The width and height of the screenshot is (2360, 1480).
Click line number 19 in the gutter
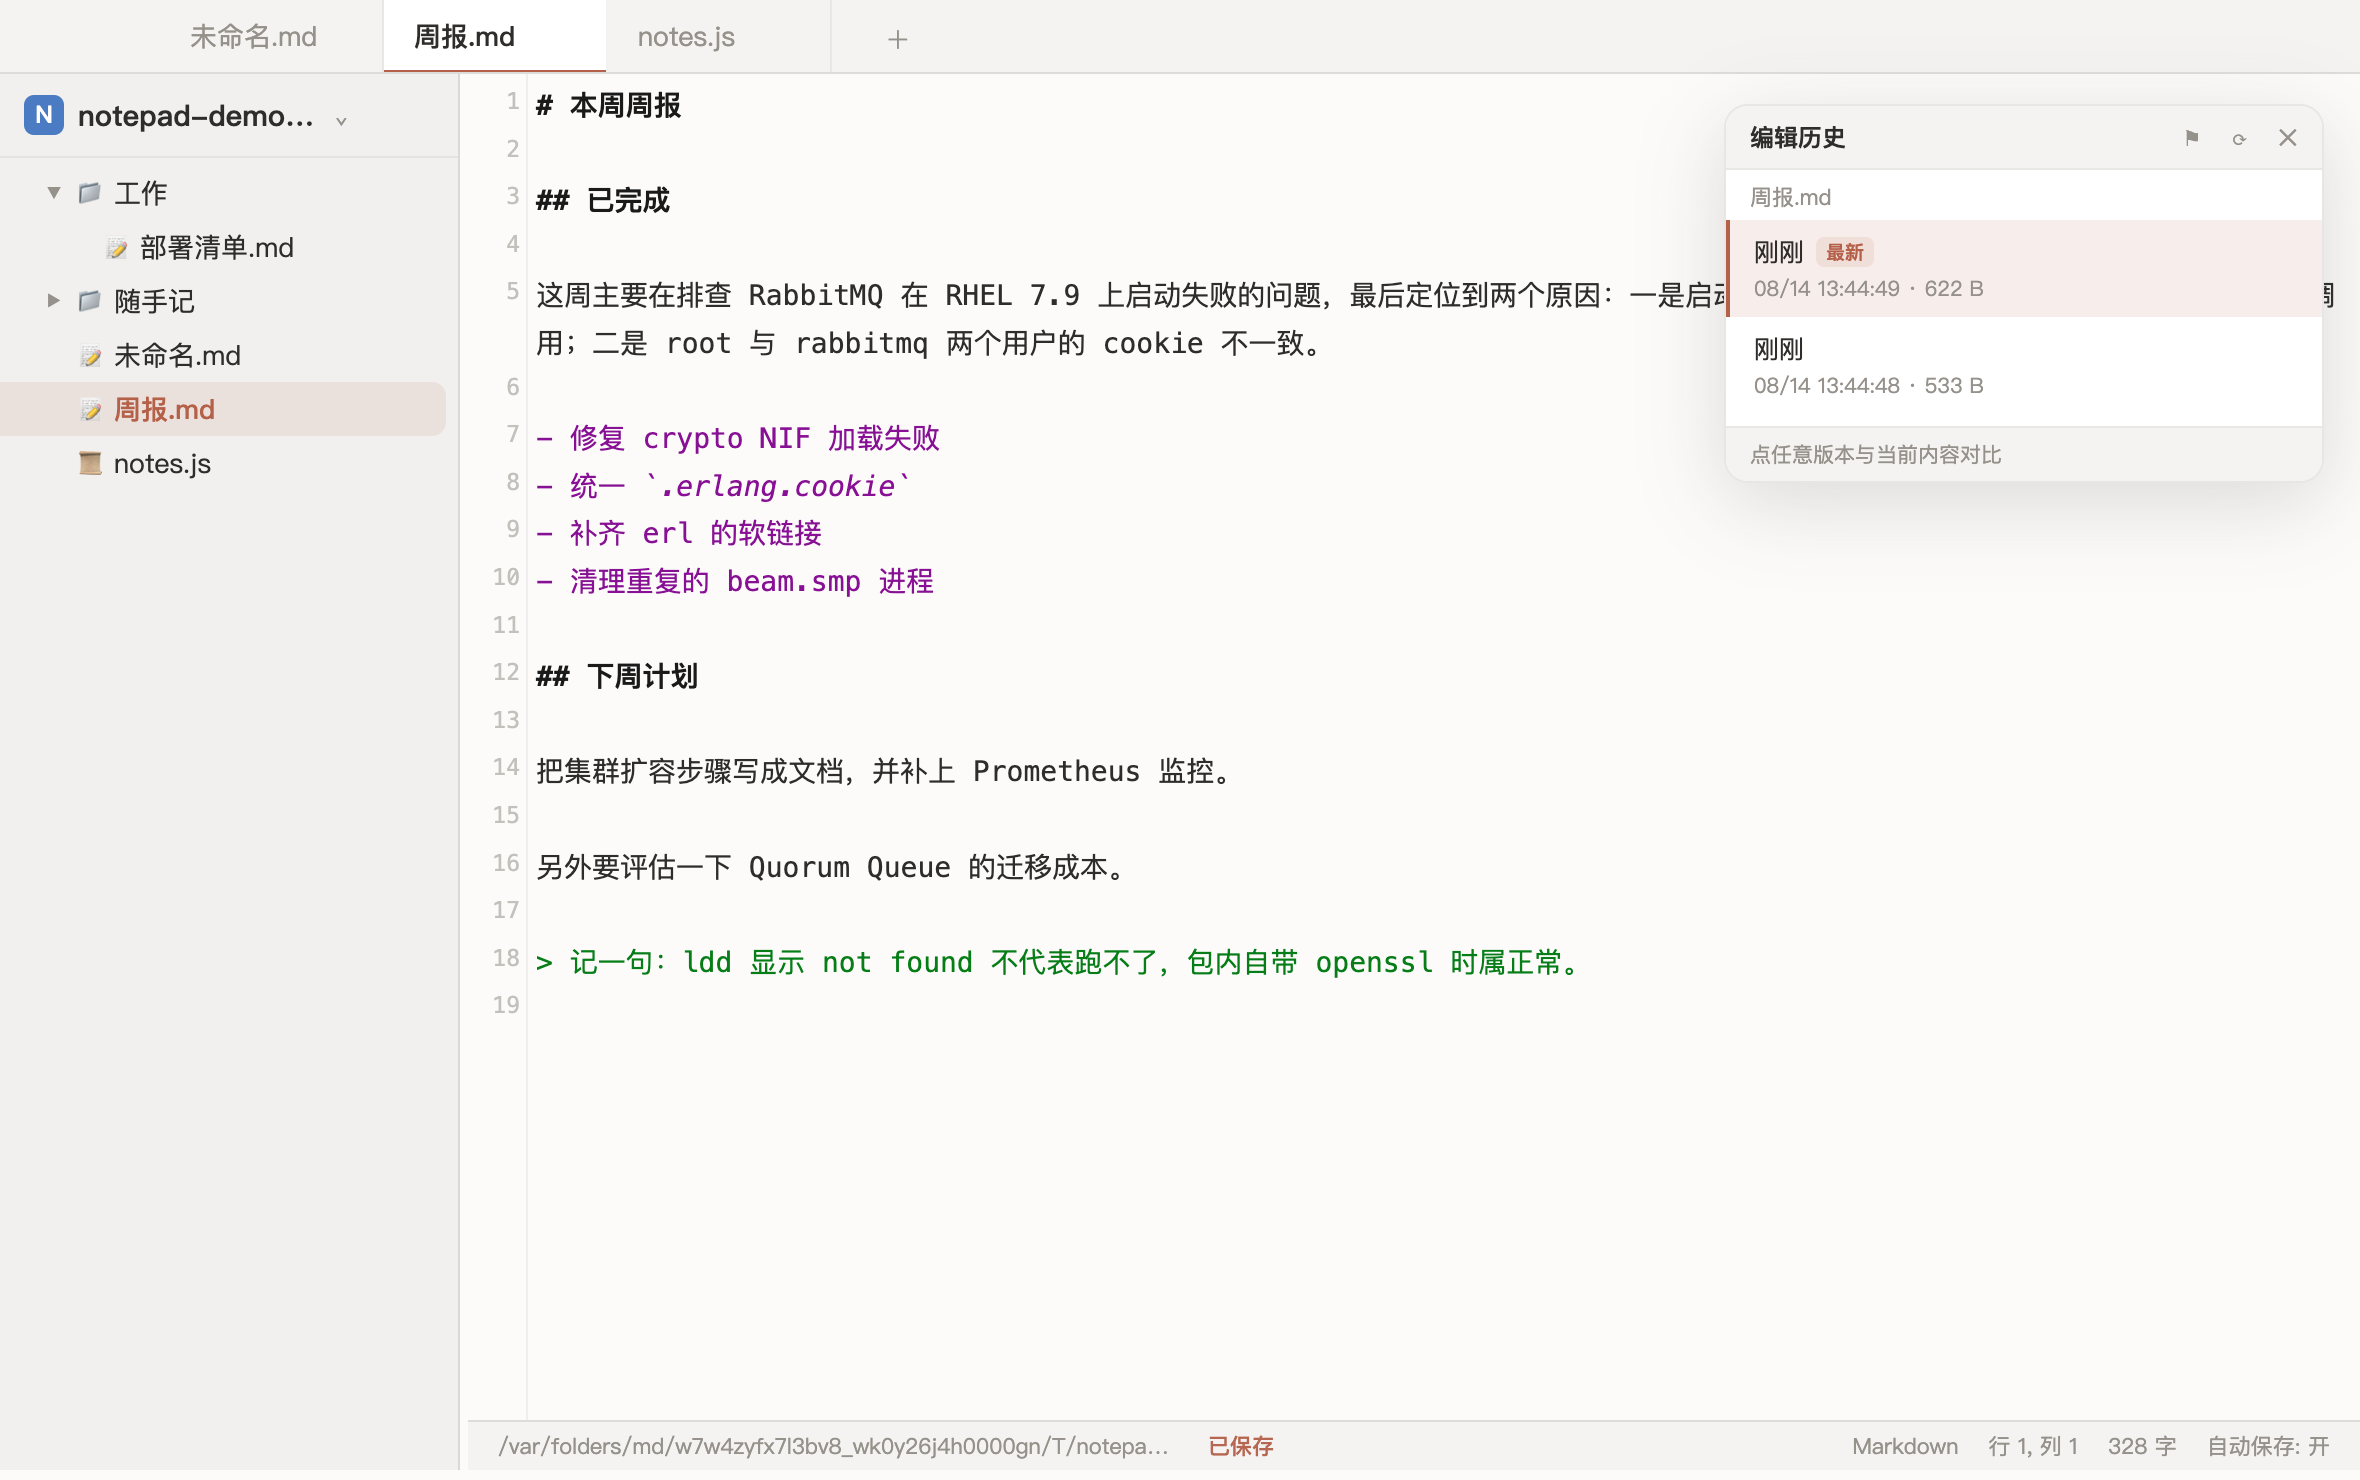point(506,1005)
